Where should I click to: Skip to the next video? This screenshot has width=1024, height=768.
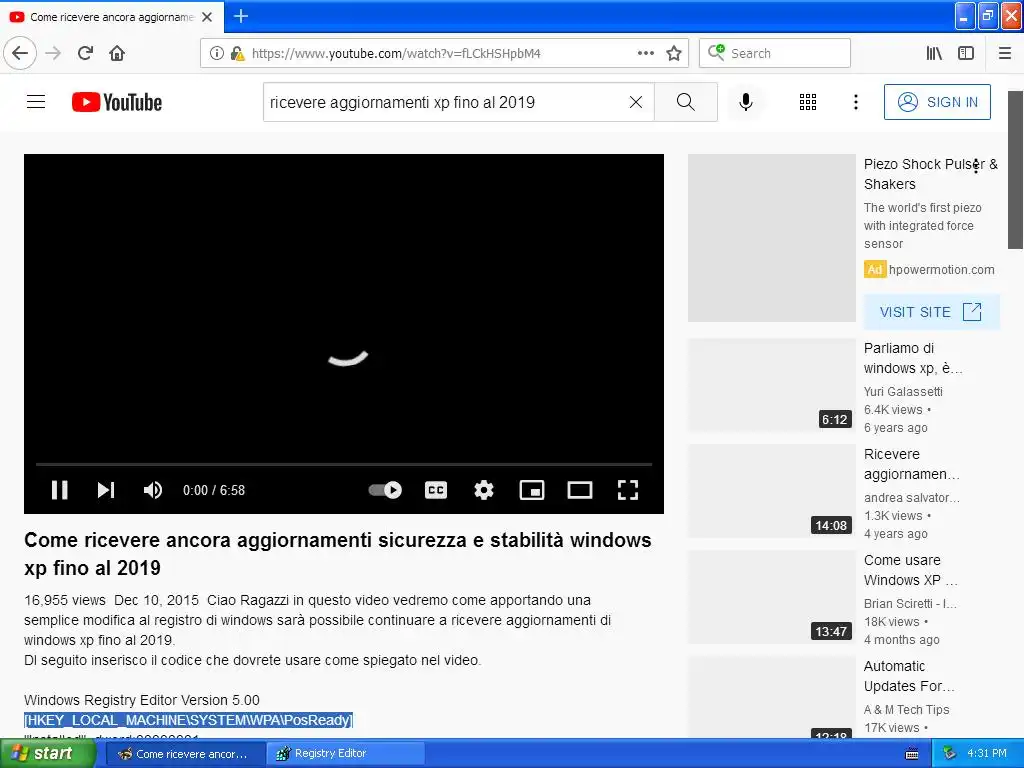(106, 490)
